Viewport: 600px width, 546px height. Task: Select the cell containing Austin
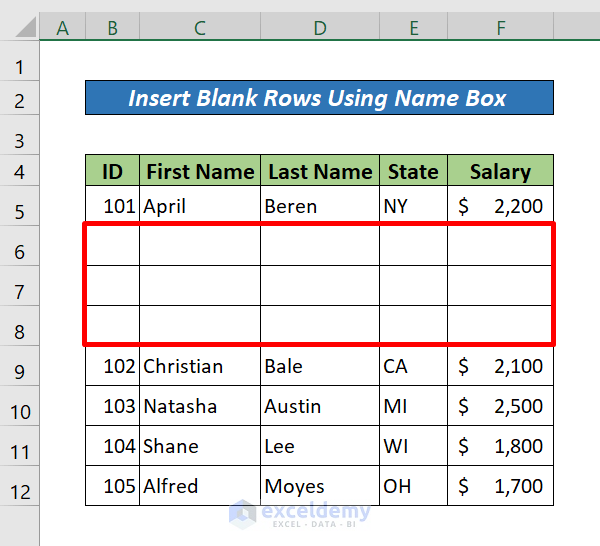pyautogui.click(x=320, y=406)
